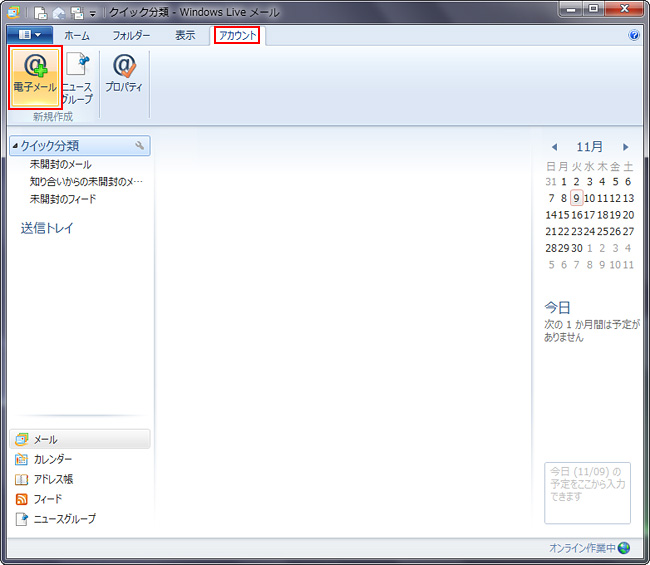
Task: Add a new 電子メール account
Action: (x=35, y=78)
